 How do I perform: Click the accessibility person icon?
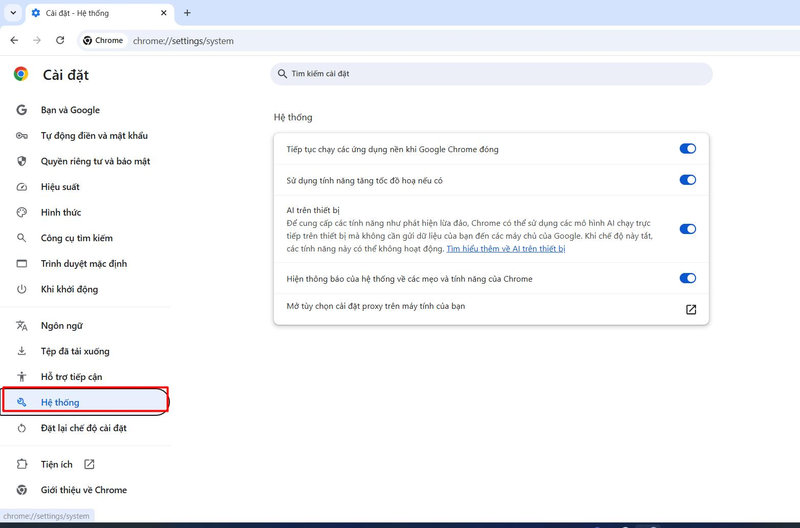pos(21,376)
